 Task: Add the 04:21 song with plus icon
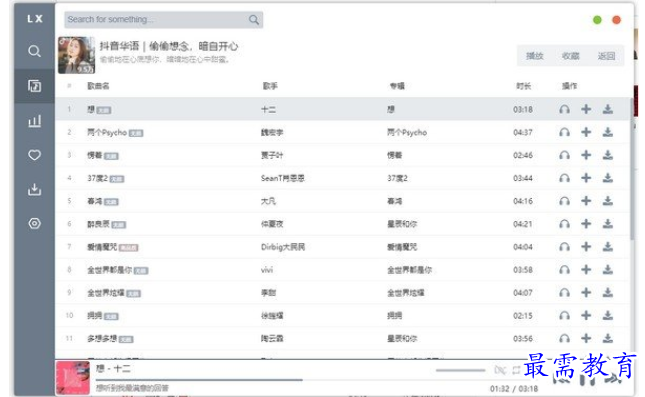coord(586,224)
